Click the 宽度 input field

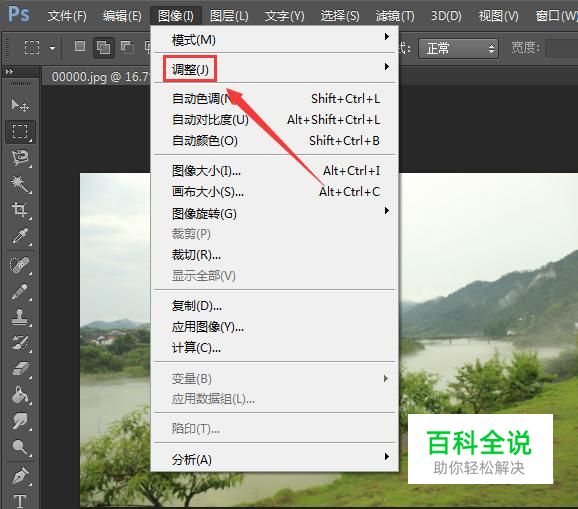tap(562, 49)
